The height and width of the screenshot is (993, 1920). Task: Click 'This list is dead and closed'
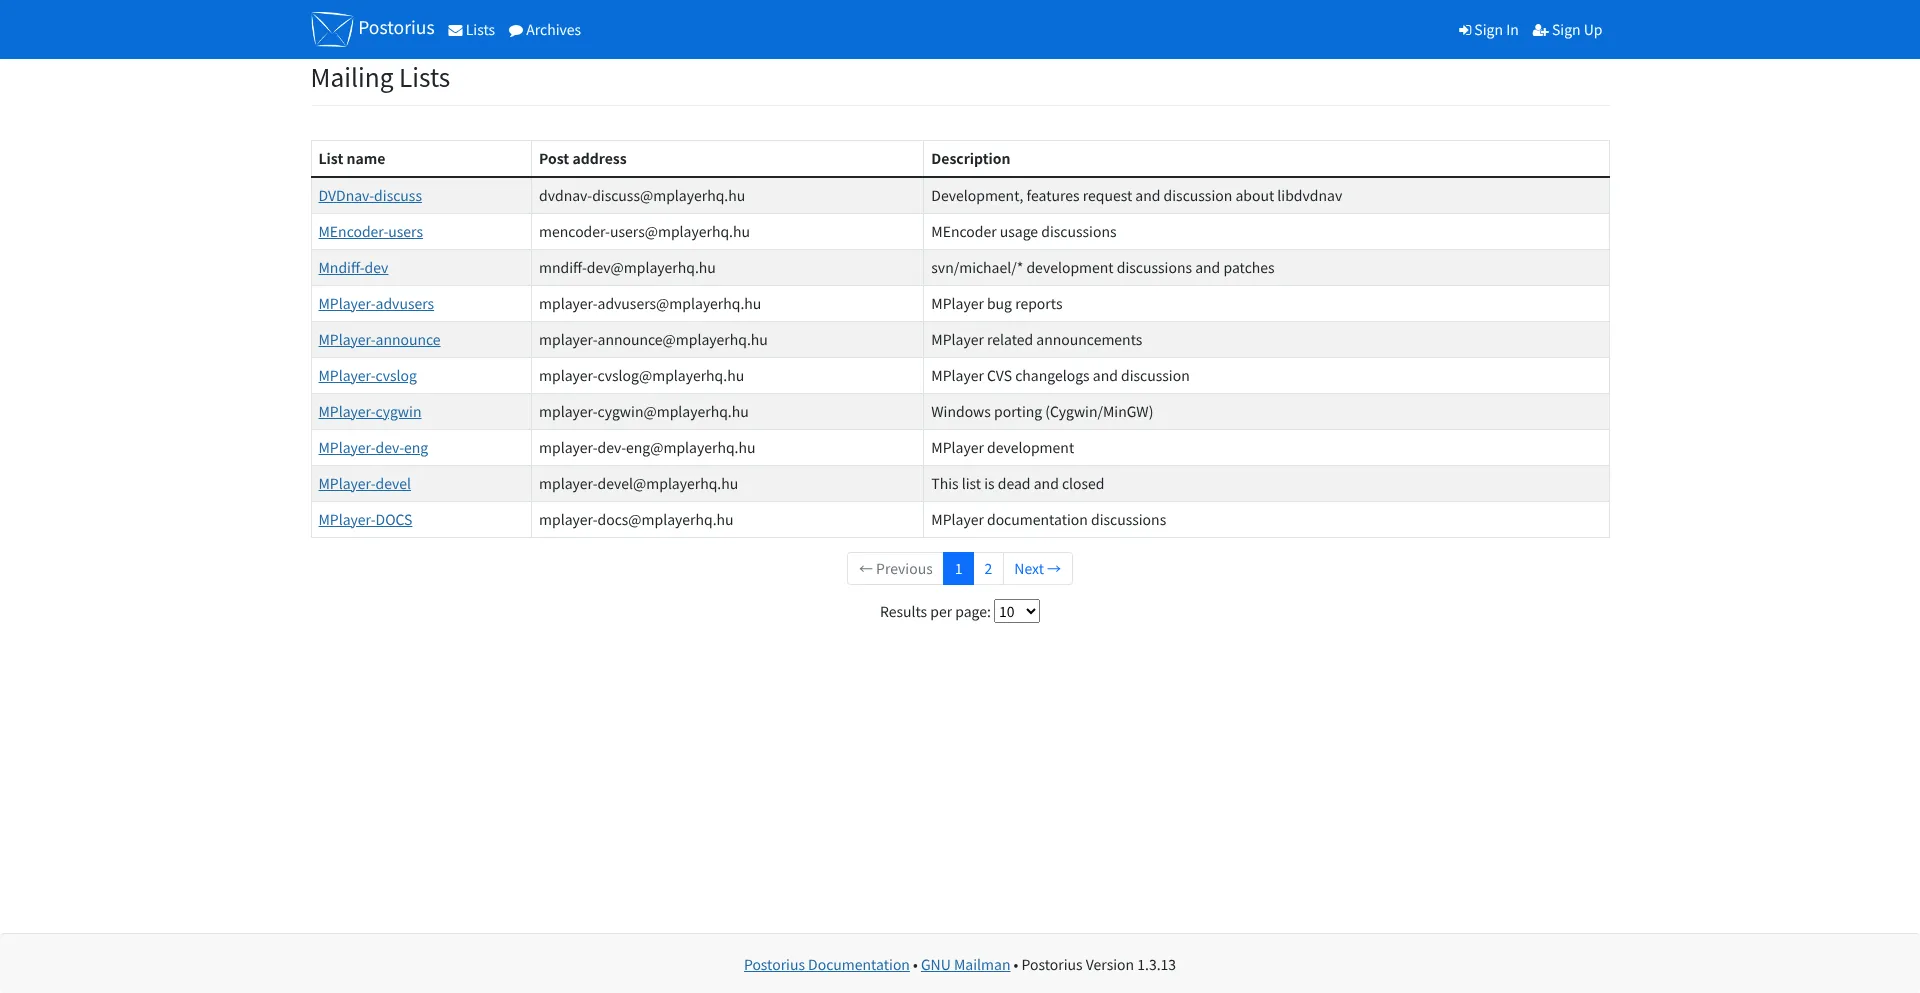(1017, 484)
